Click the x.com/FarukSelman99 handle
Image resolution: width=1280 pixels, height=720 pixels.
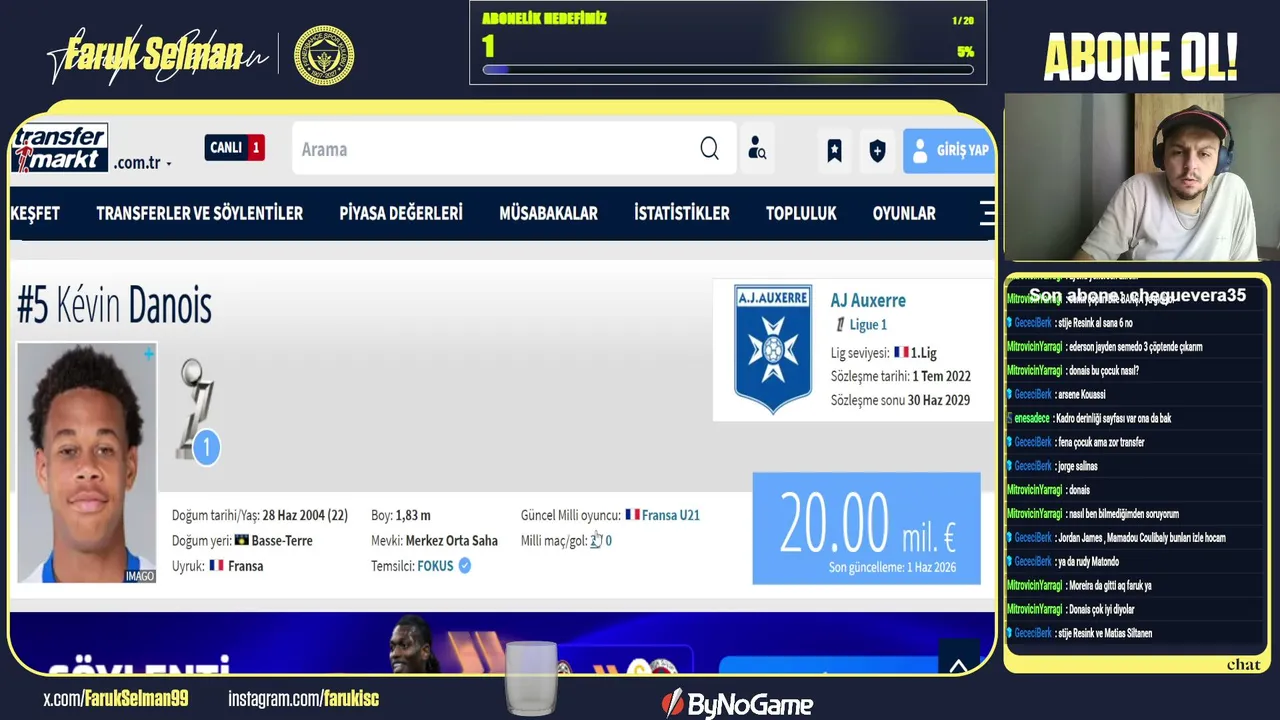click(116, 699)
